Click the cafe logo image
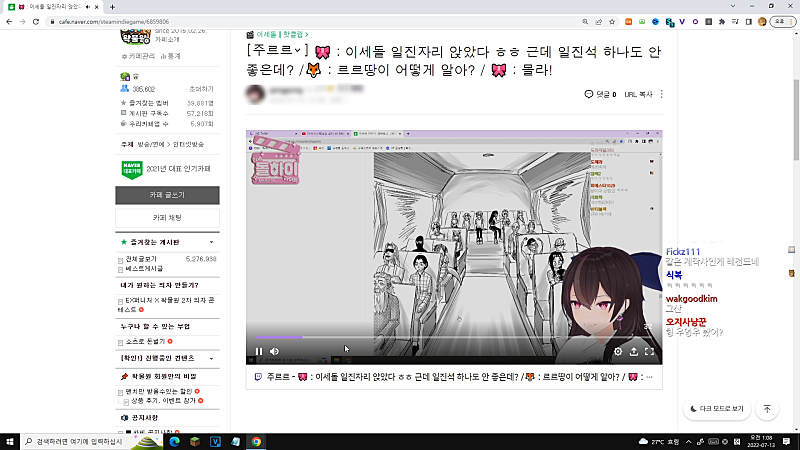Image resolution: width=800 pixels, height=450 pixels. pos(135,37)
